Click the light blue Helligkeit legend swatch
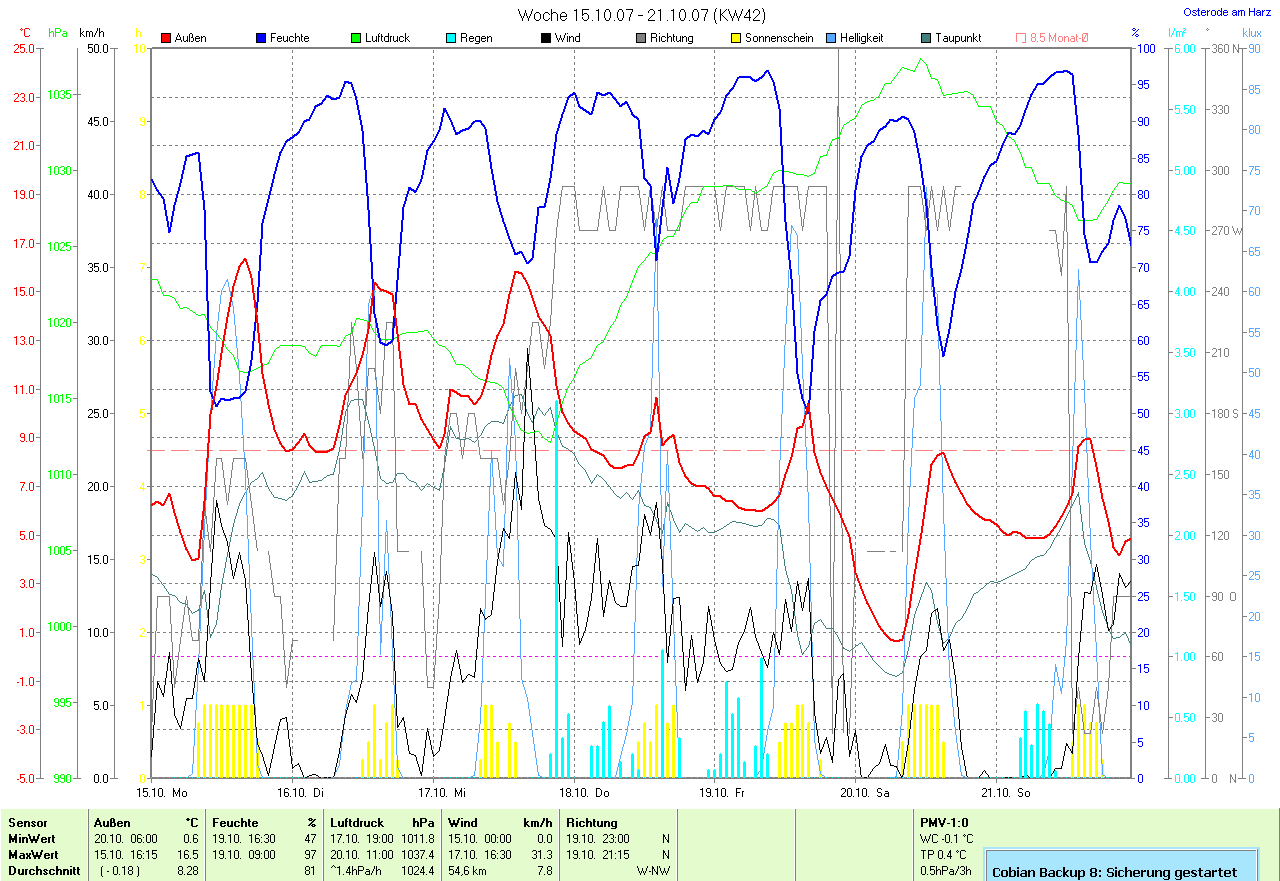 tap(831, 38)
